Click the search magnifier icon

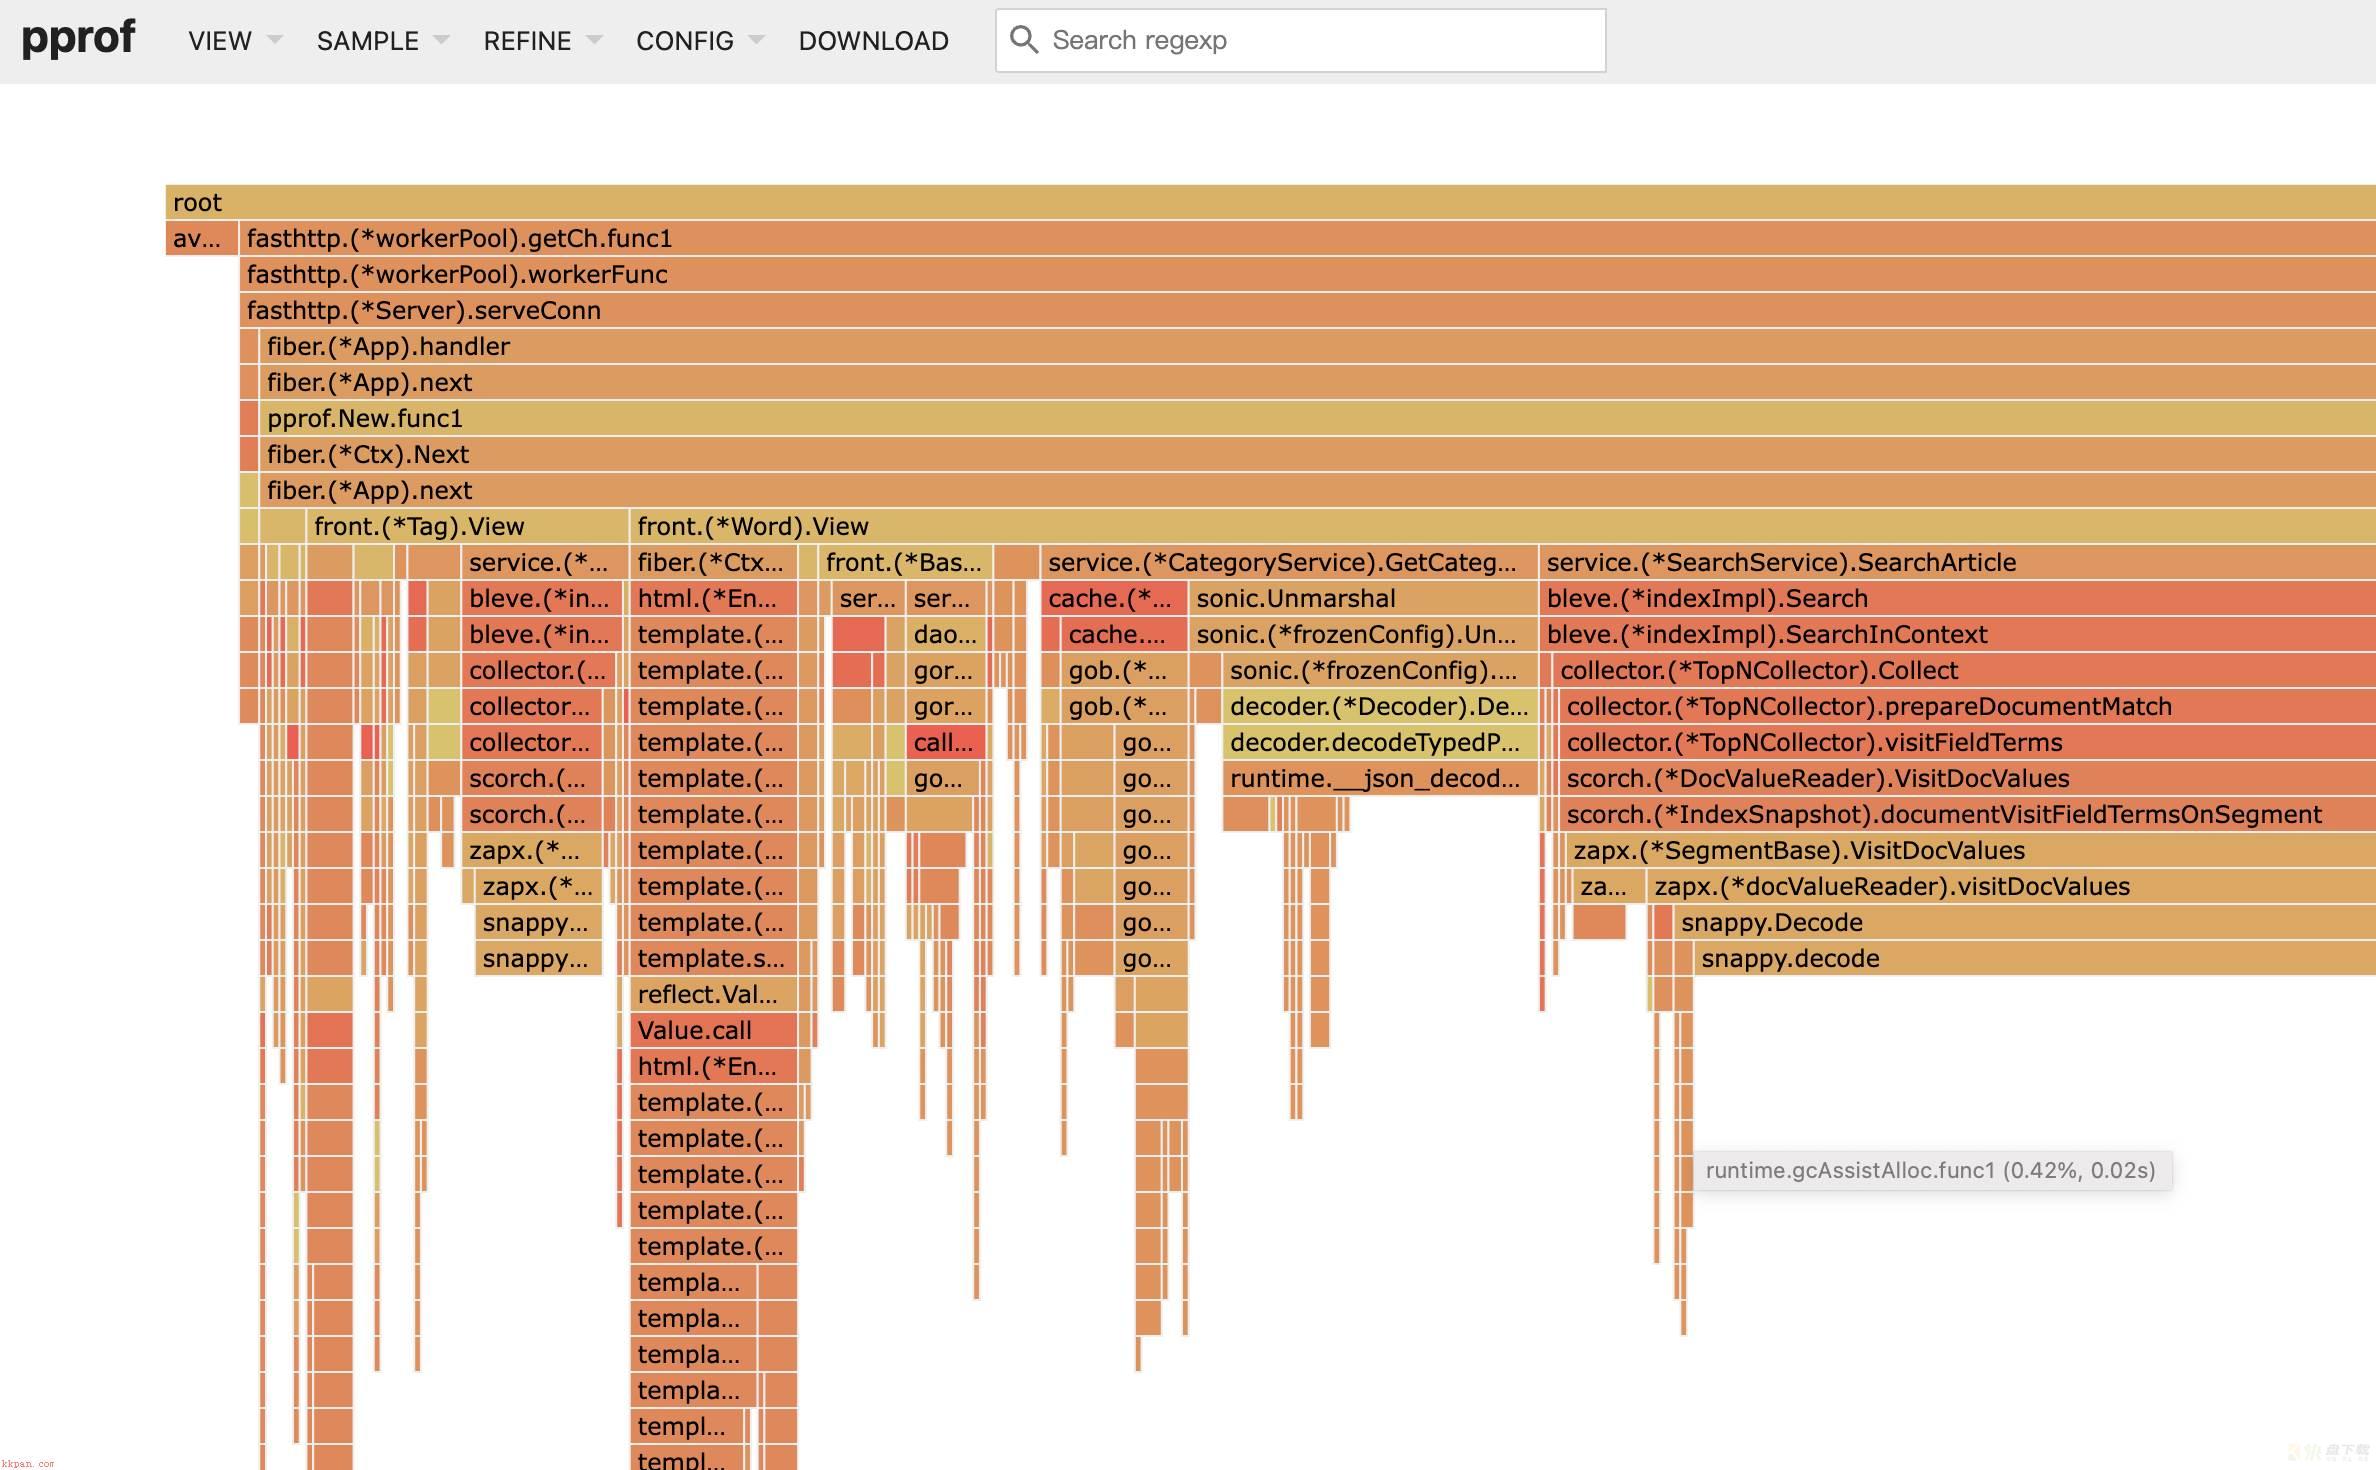pyautogui.click(x=1023, y=40)
